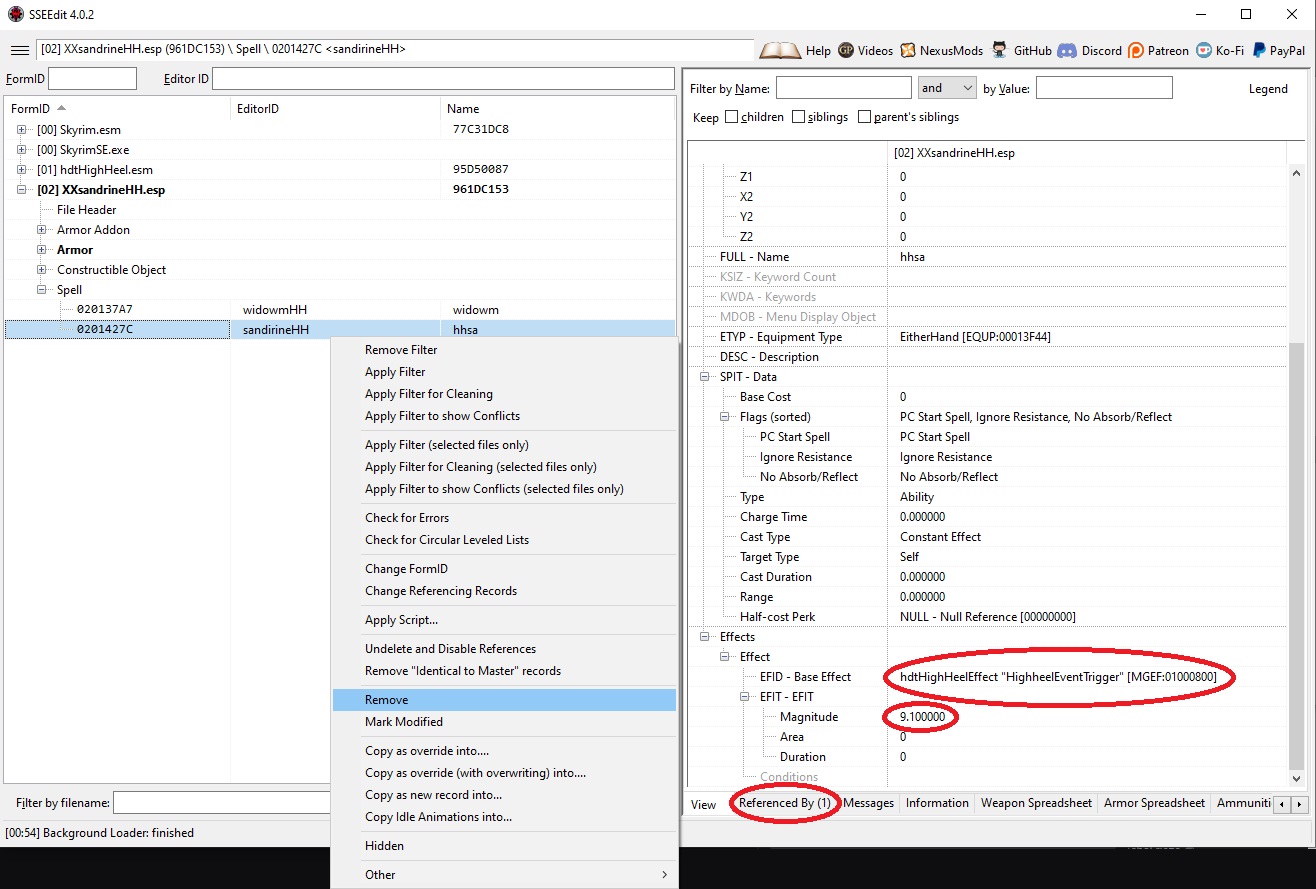Select Apply Filter for Cleaning

pyautogui.click(x=504, y=394)
